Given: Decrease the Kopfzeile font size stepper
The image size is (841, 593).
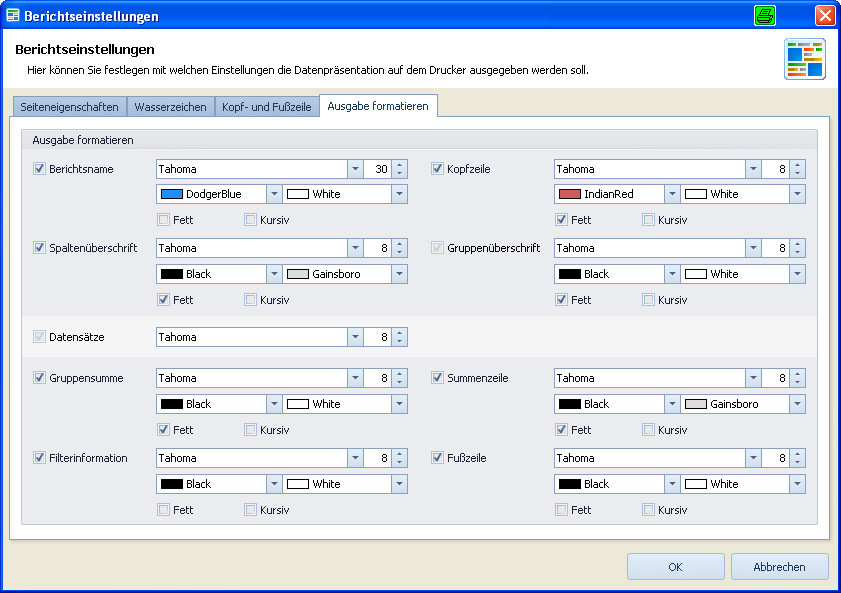Looking at the screenshot, I should (798, 173).
